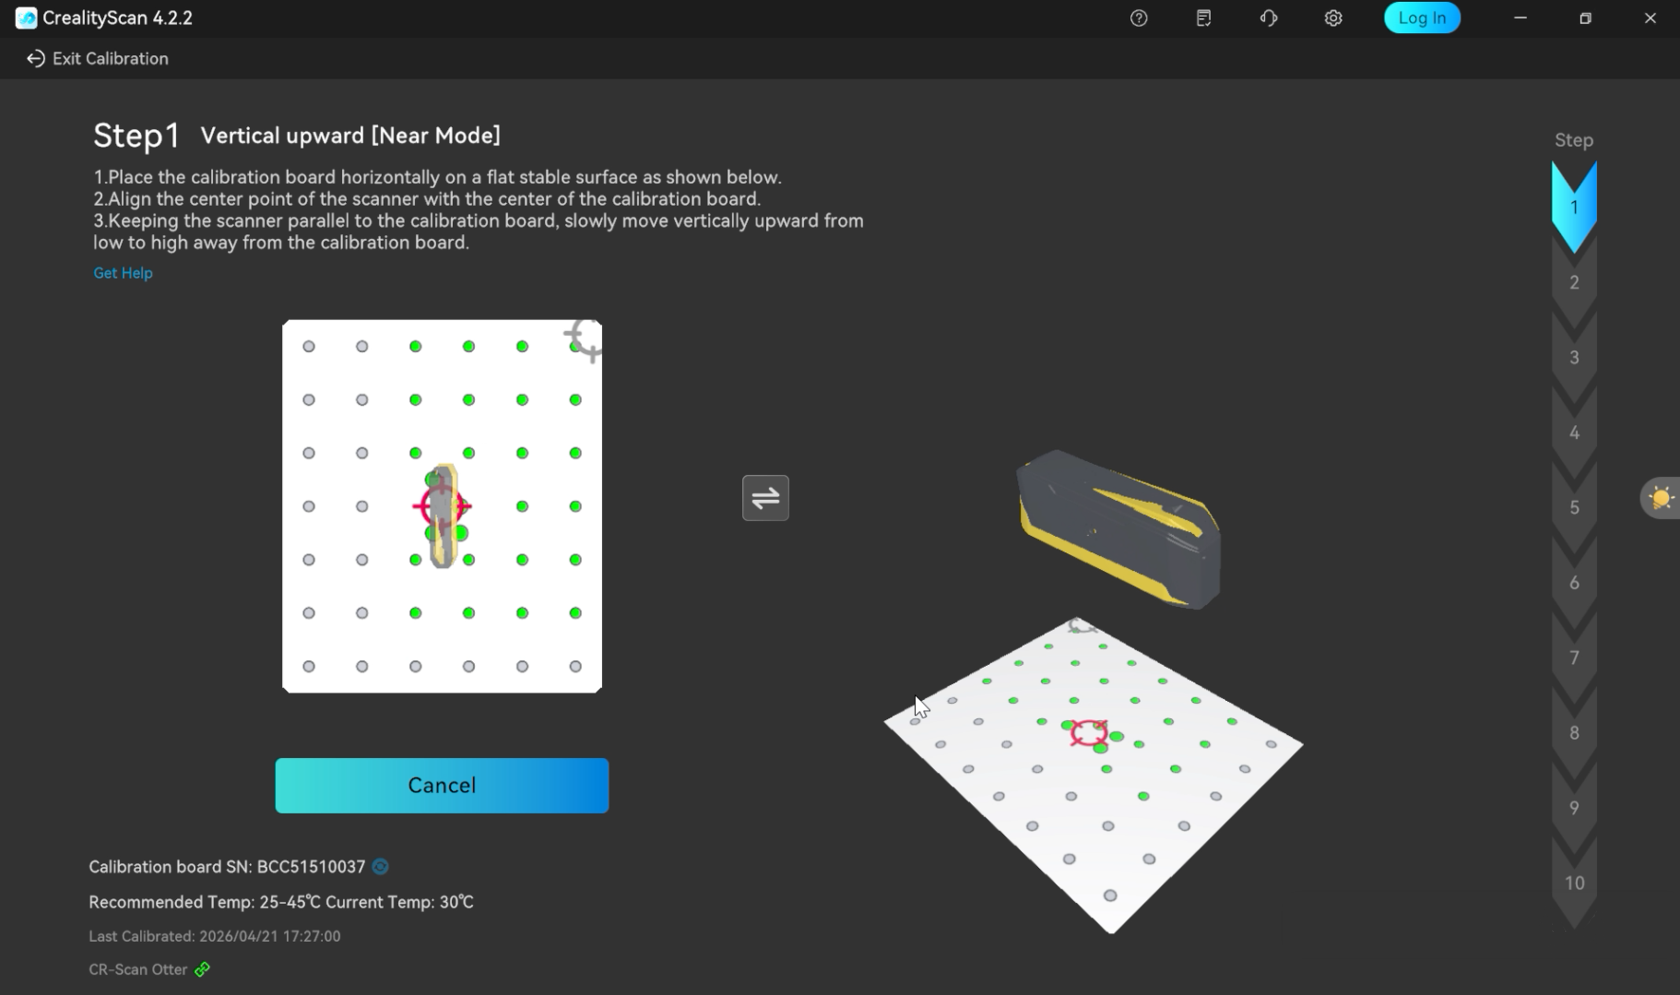Click the 3D scanner model
The width and height of the screenshot is (1680, 995).
[1118, 528]
